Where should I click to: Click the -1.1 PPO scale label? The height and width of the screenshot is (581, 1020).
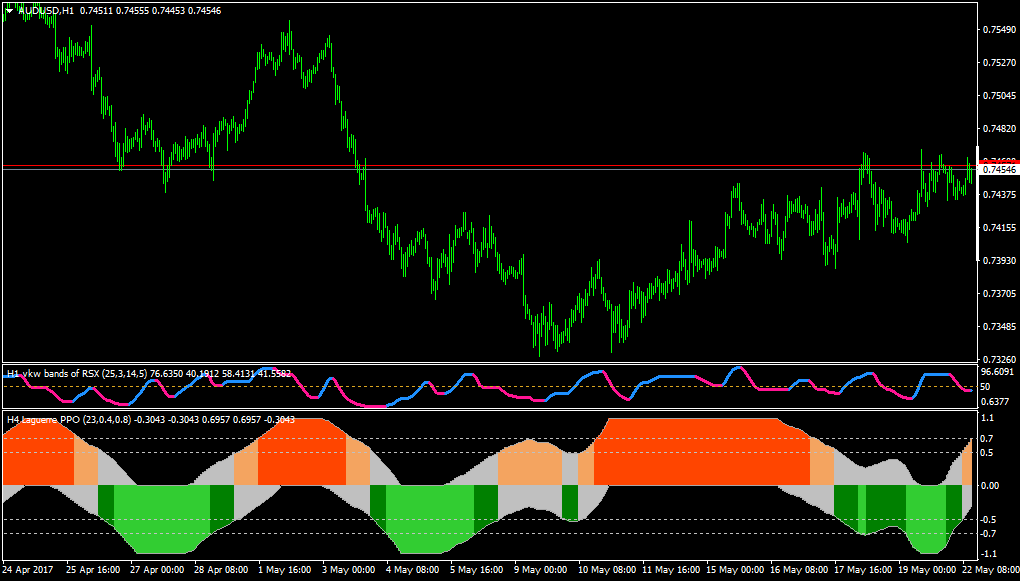[x=987, y=554]
